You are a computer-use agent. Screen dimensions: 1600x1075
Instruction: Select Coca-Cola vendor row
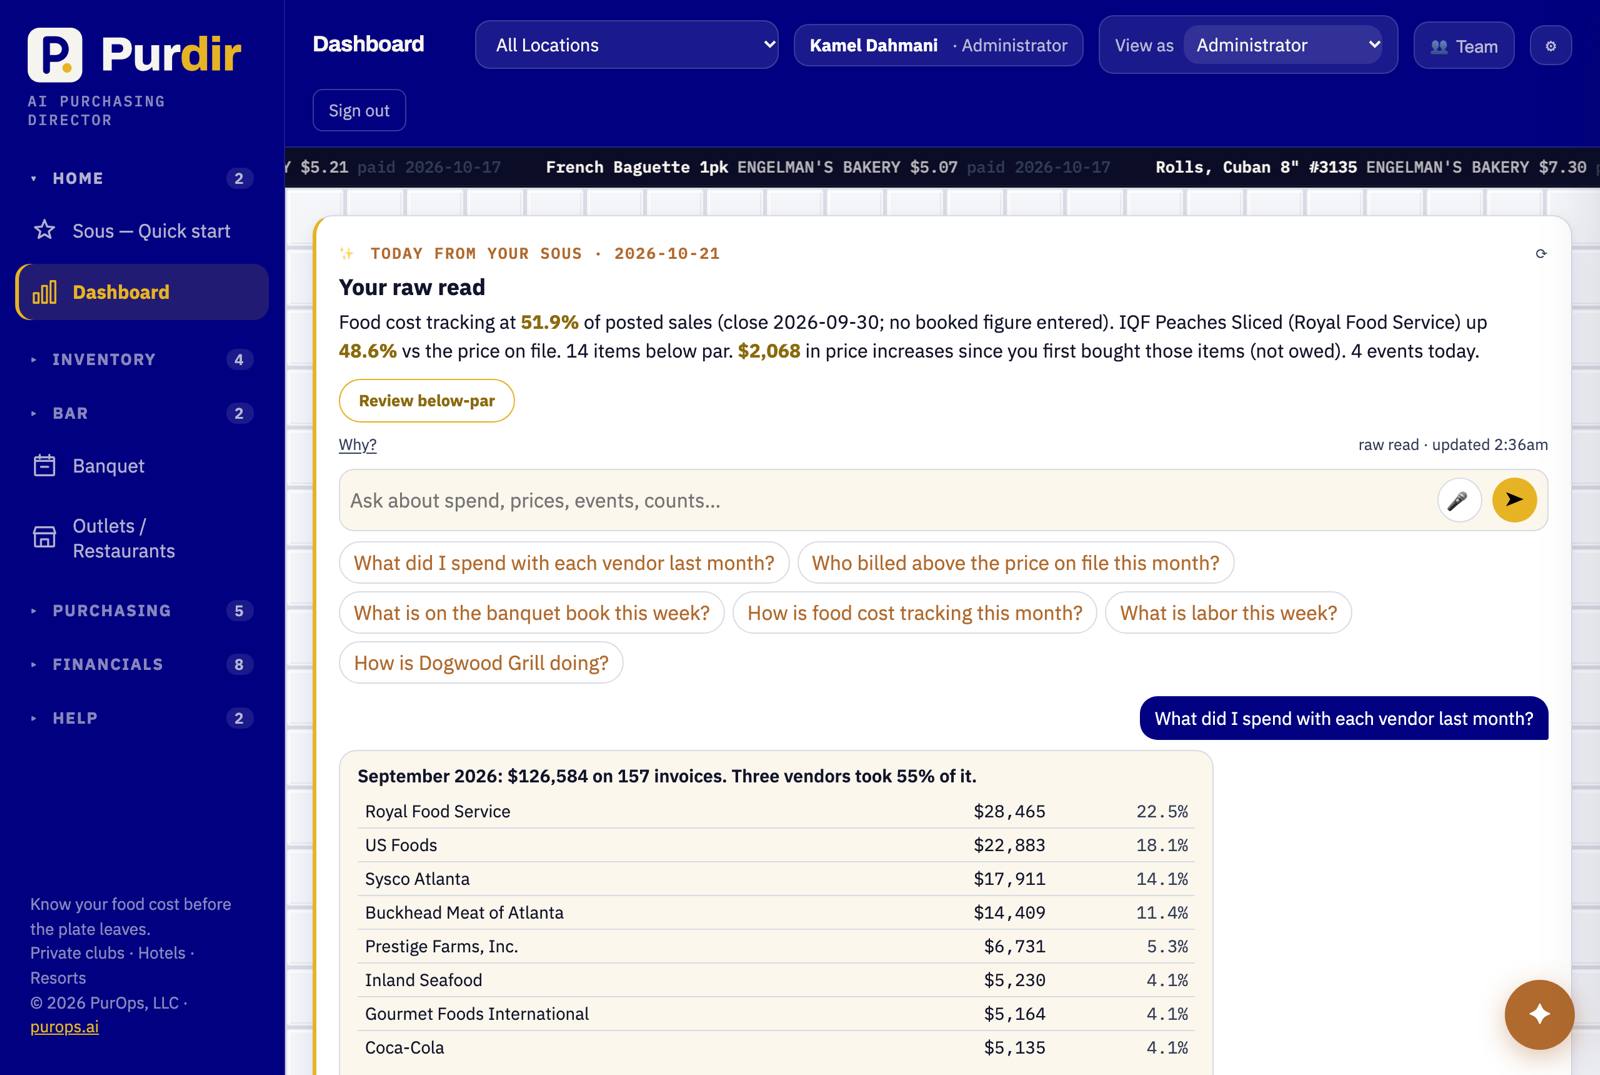776,1048
